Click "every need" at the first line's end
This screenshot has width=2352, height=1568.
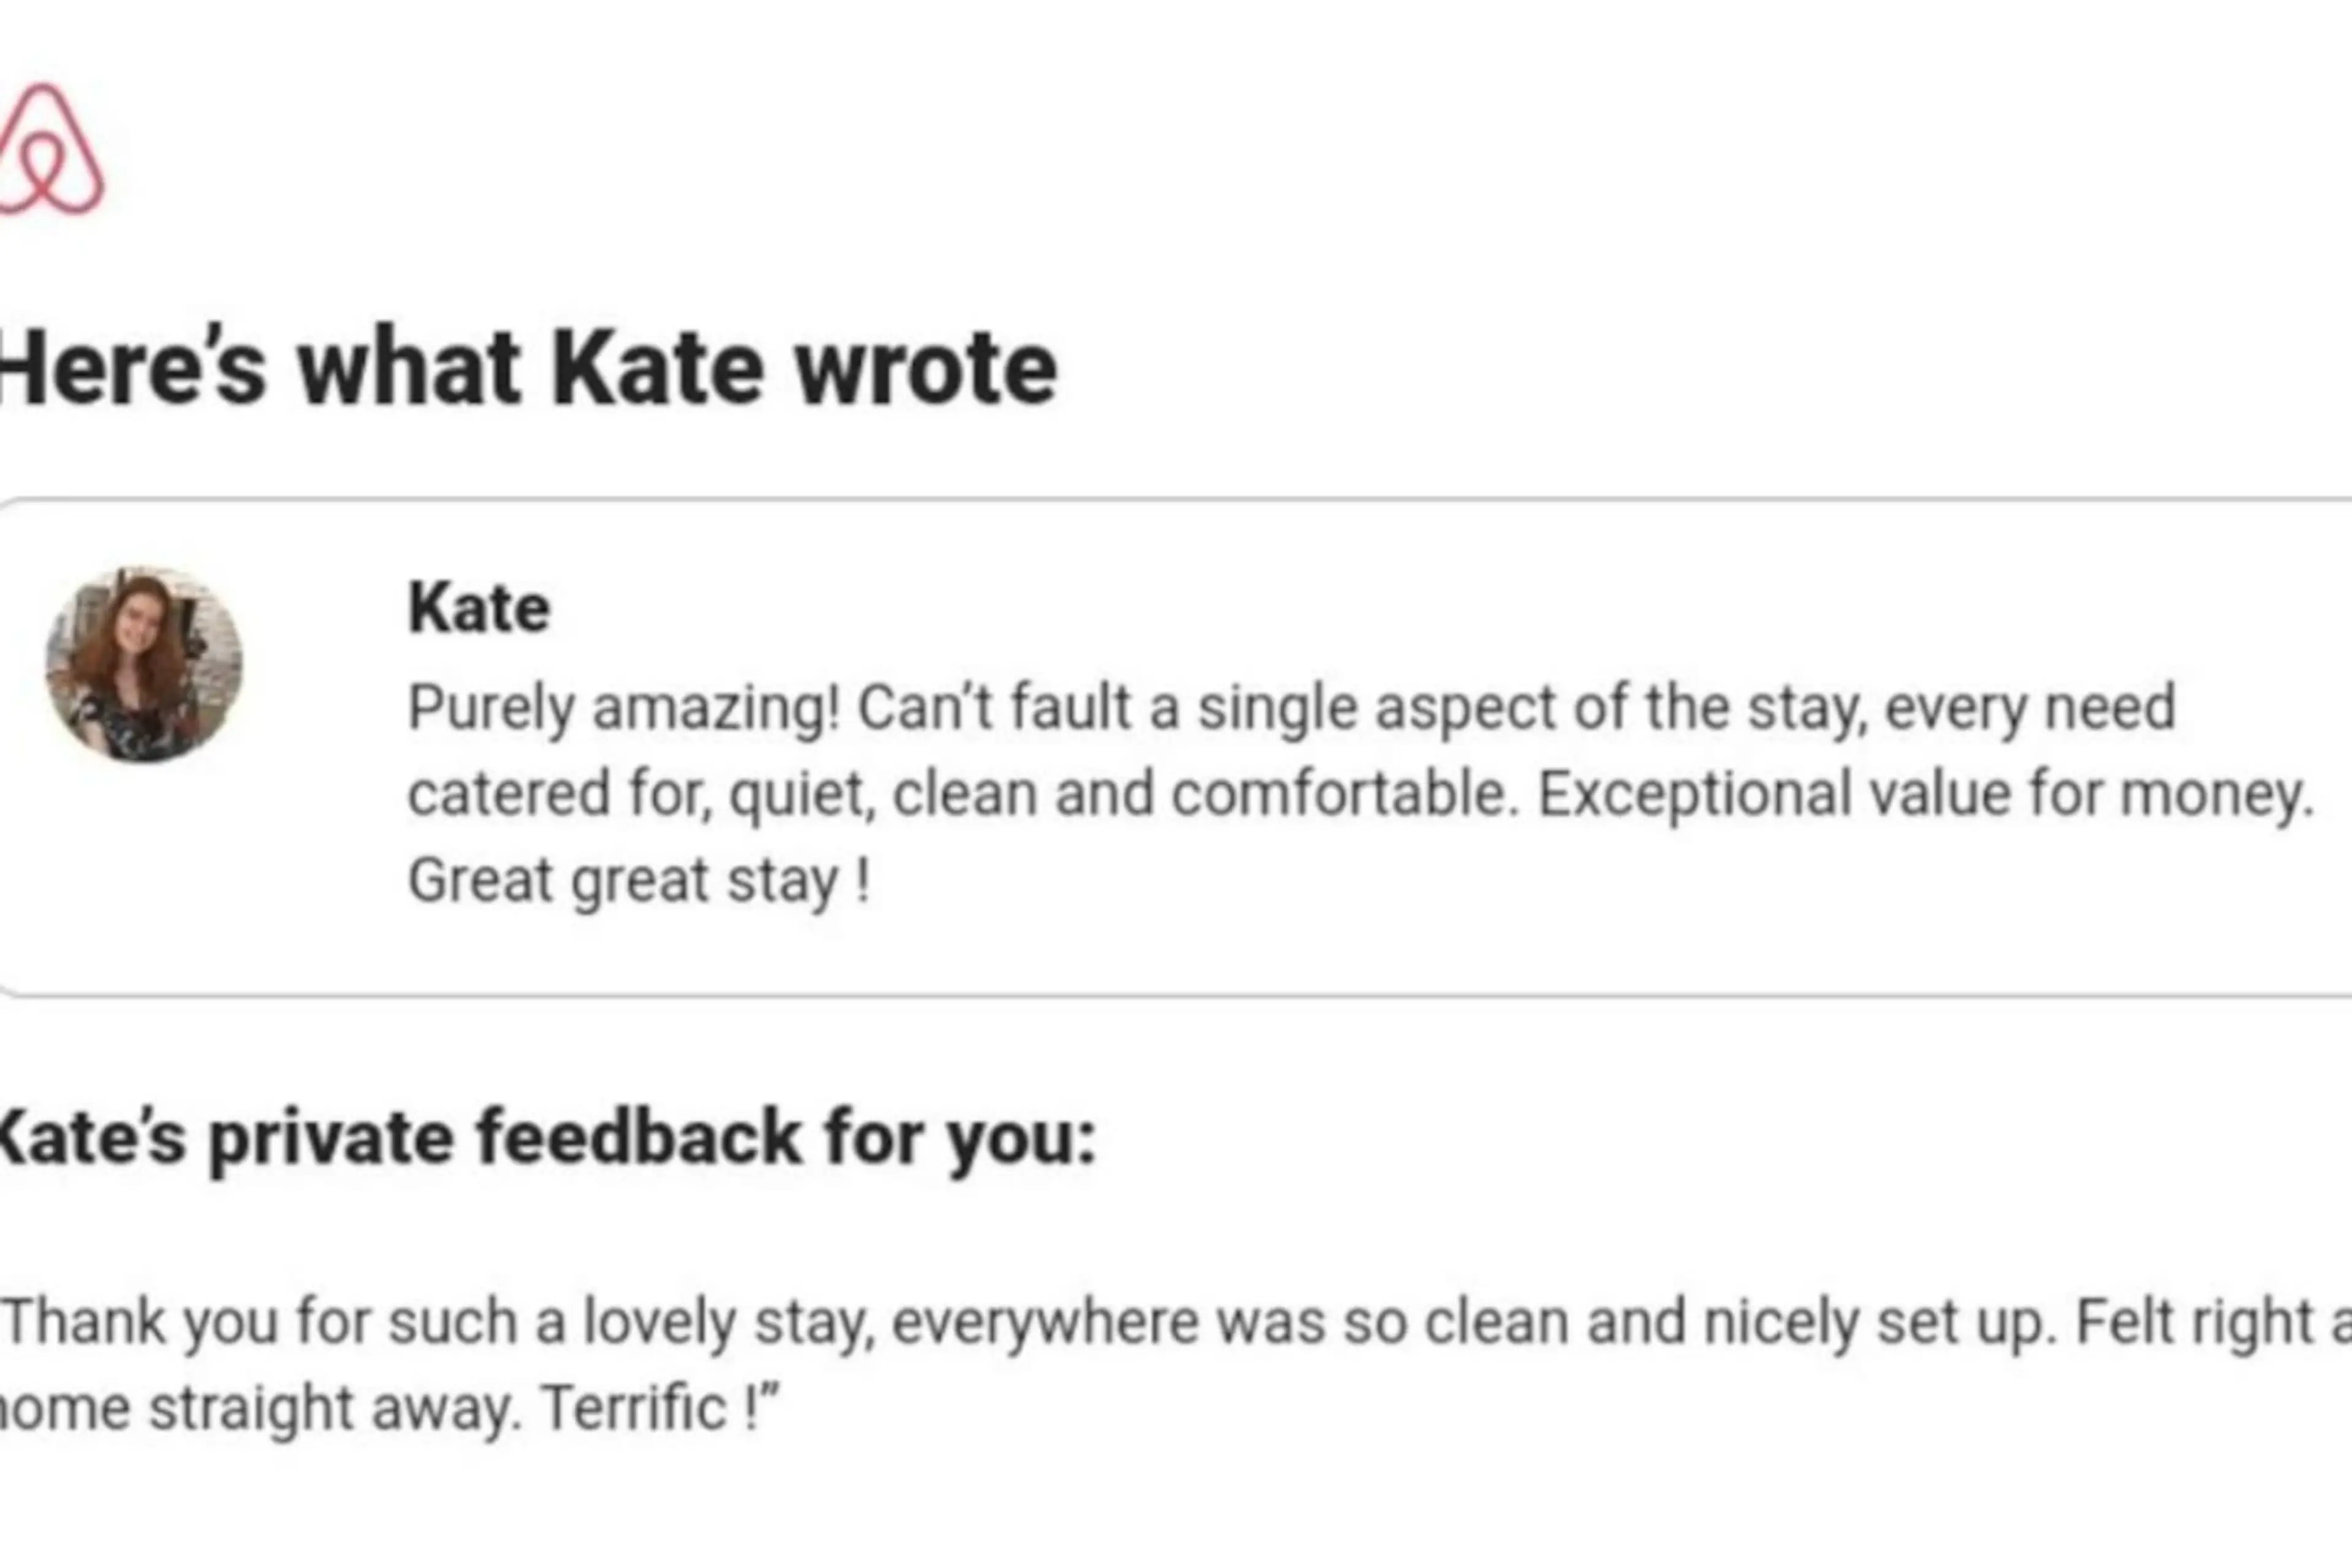click(x=2030, y=709)
